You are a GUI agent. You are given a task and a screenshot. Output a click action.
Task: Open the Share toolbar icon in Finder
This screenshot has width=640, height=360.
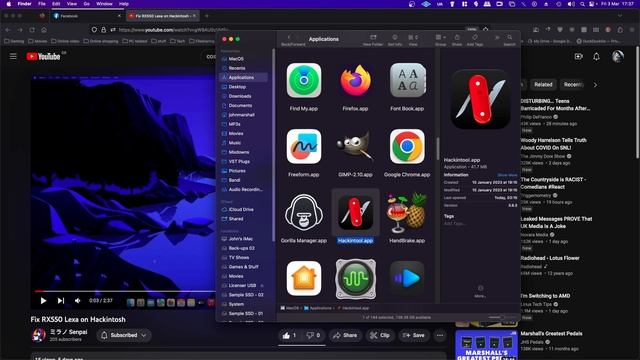click(x=457, y=38)
